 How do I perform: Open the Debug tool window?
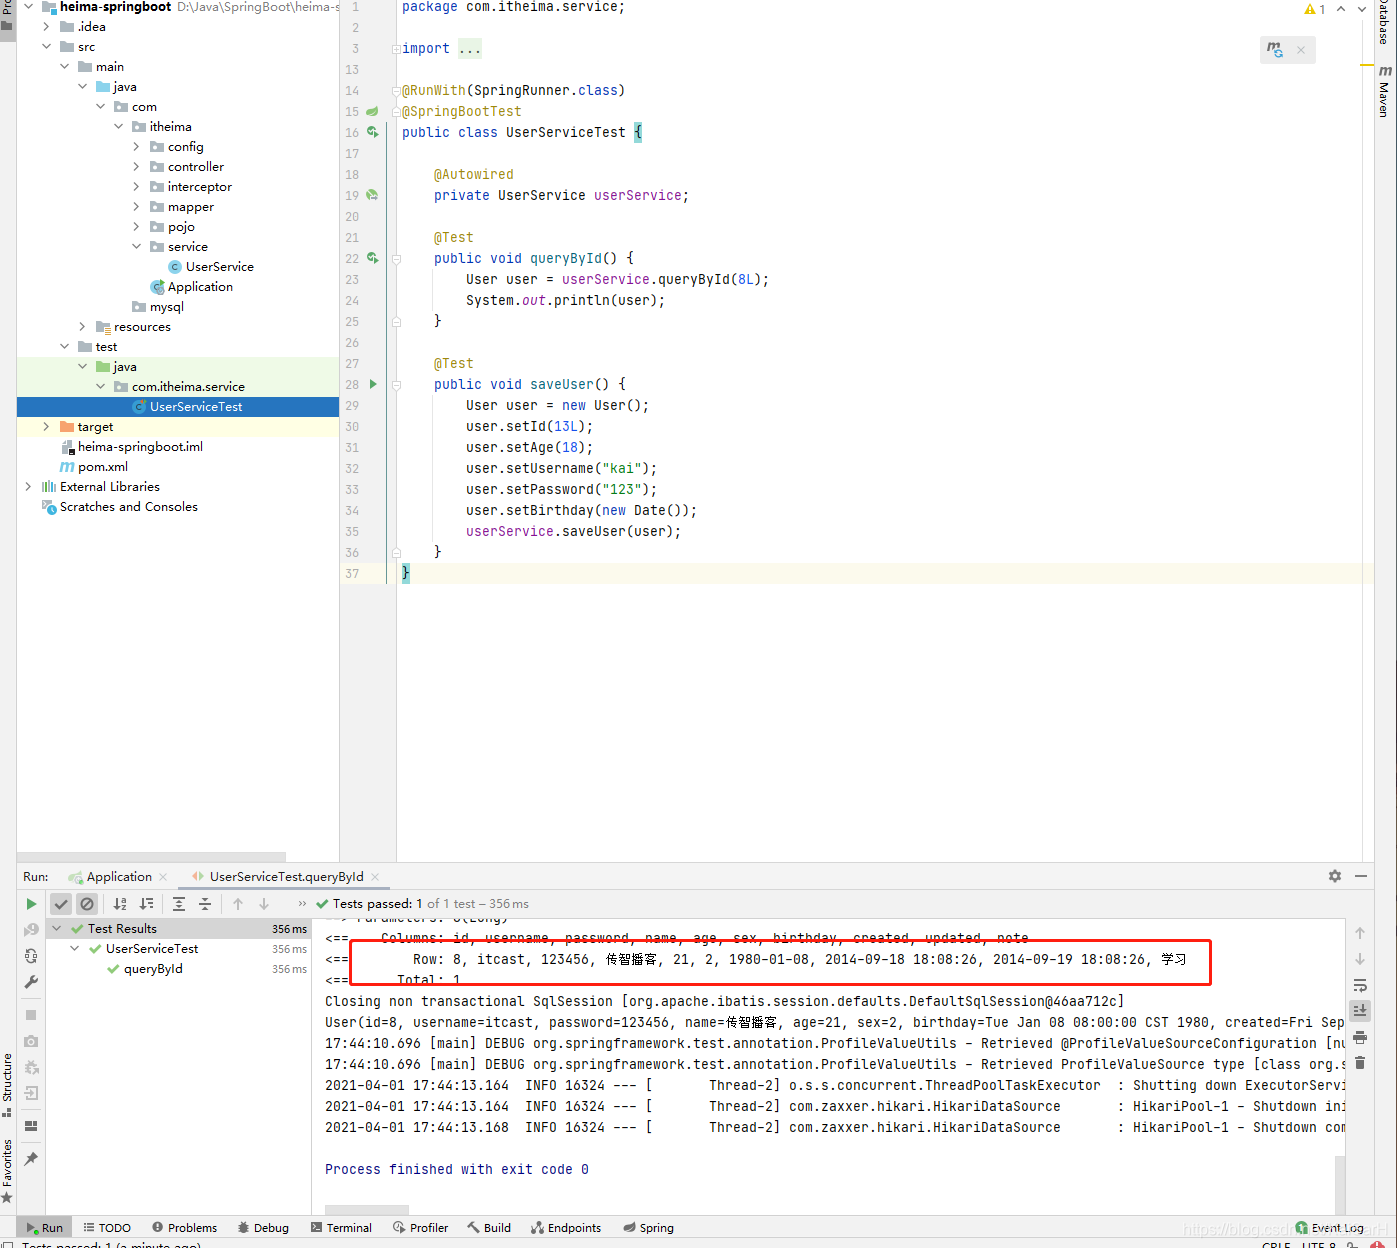click(263, 1228)
